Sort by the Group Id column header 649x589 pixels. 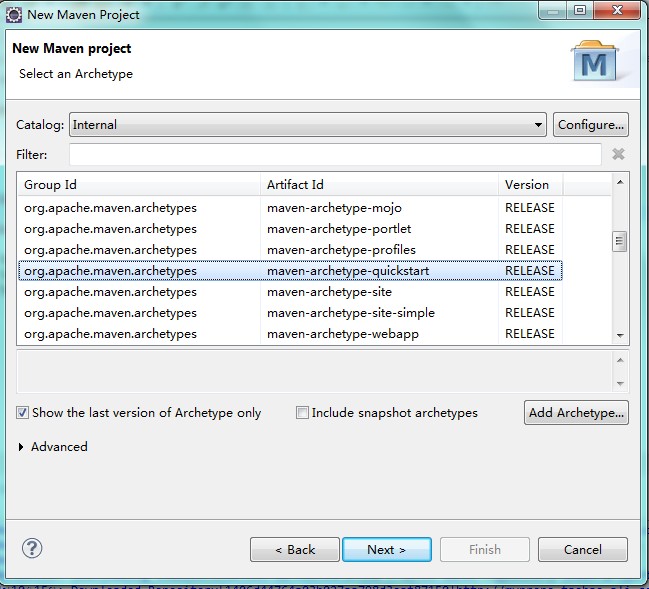point(139,185)
